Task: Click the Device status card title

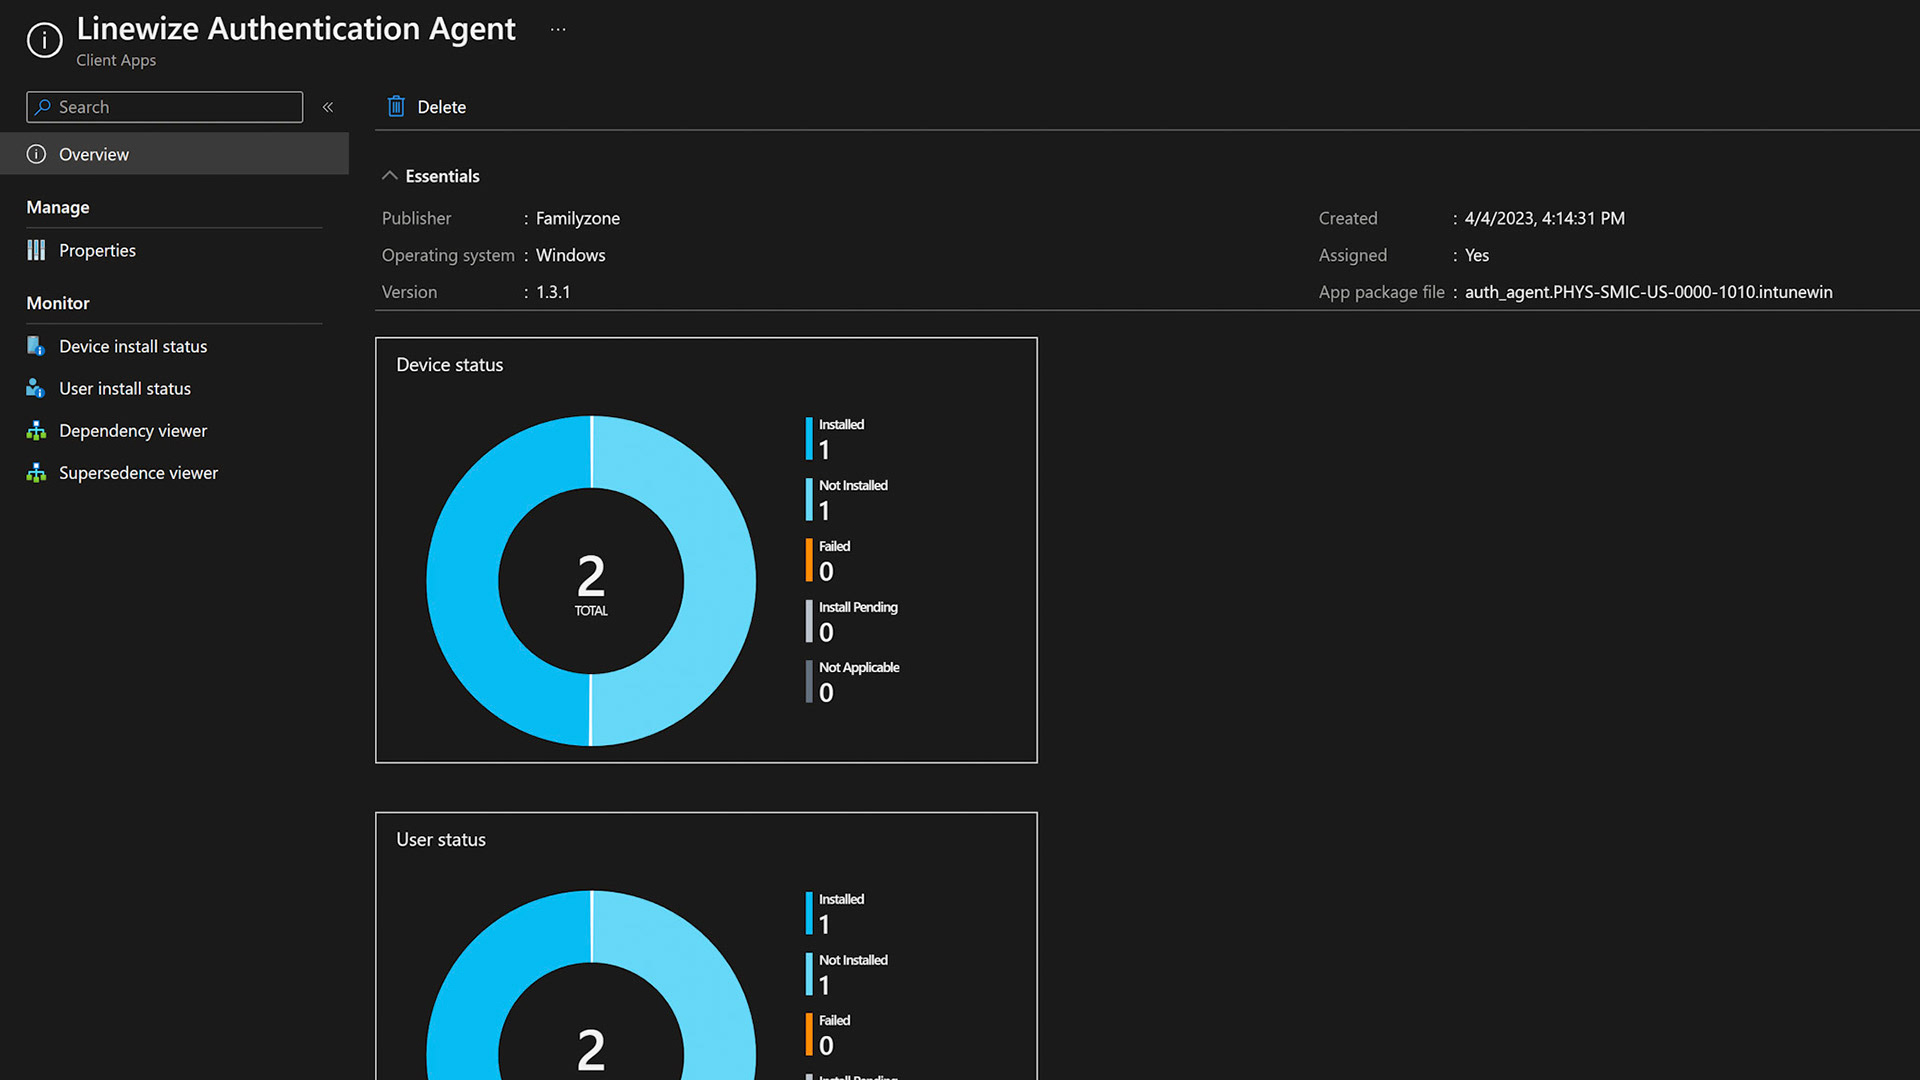Action: pyautogui.click(x=450, y=365)
